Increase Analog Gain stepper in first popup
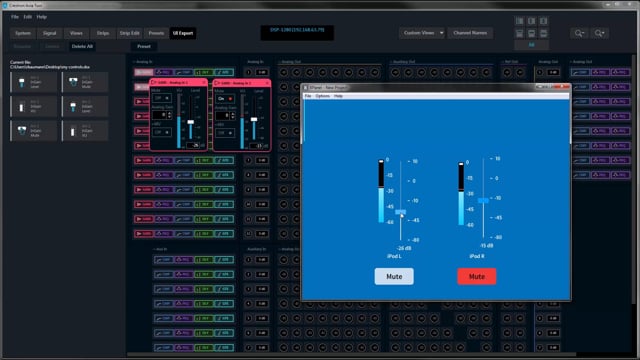The image size is (640, 360). click(x=169, y=113)
